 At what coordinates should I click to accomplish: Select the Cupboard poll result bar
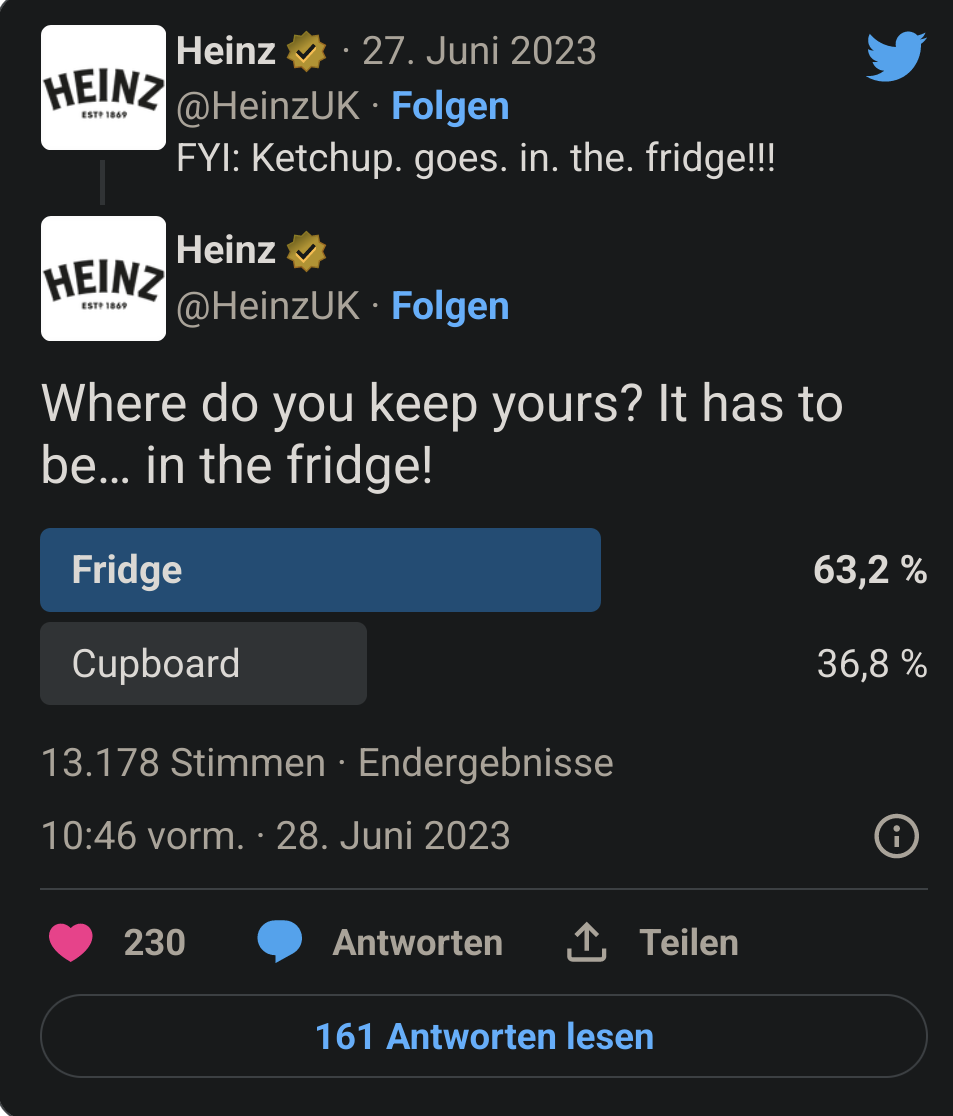coord(204,663)
